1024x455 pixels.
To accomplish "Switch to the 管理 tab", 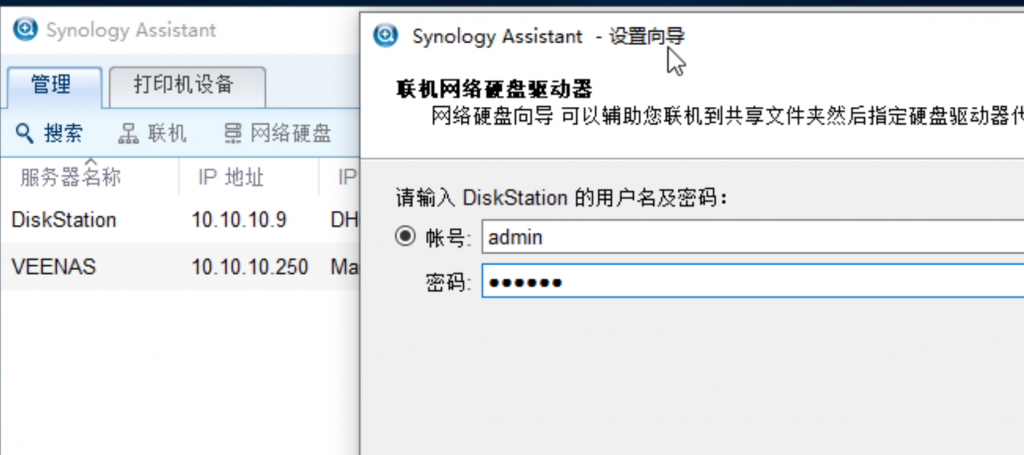I will pos(51,86).
